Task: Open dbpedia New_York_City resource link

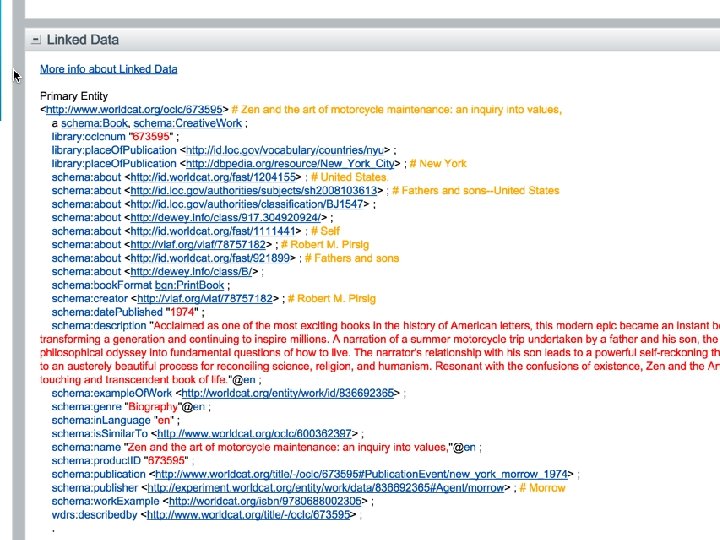Action: point(290,163)
